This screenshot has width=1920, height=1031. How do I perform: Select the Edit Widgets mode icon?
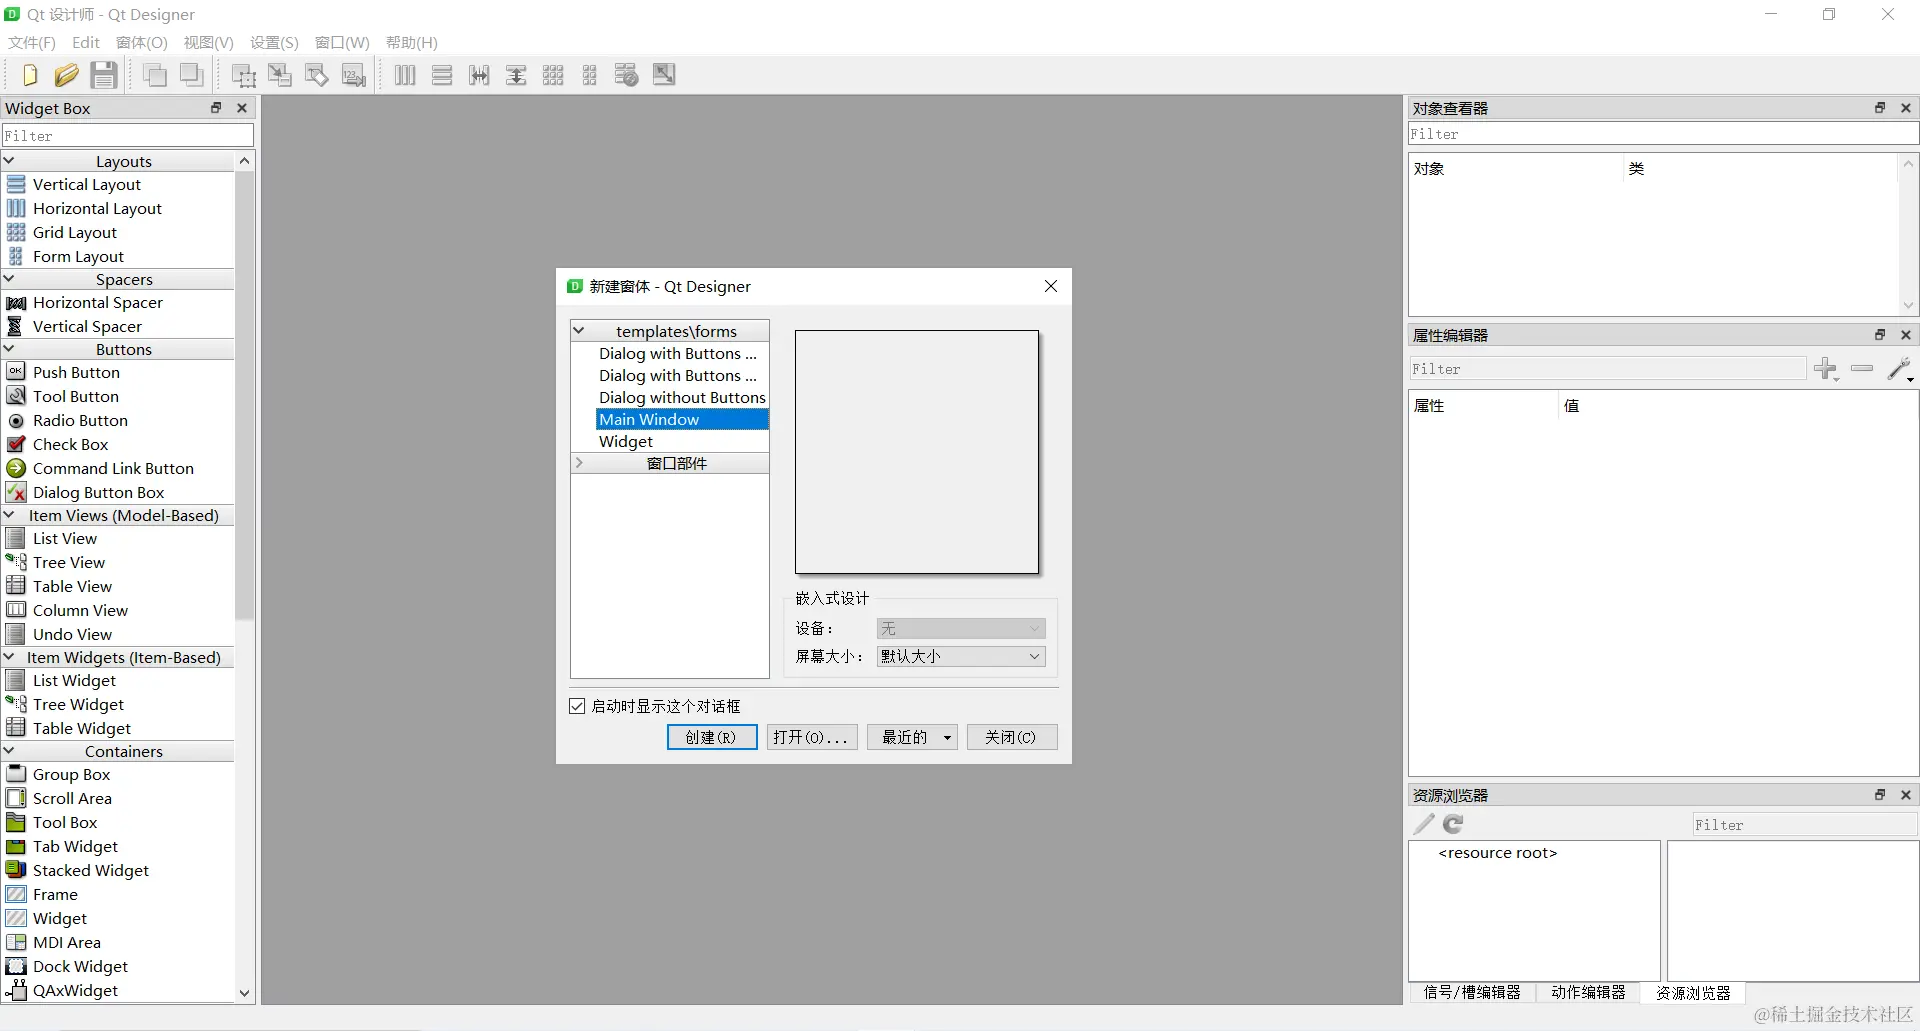(x=244, y=75)
